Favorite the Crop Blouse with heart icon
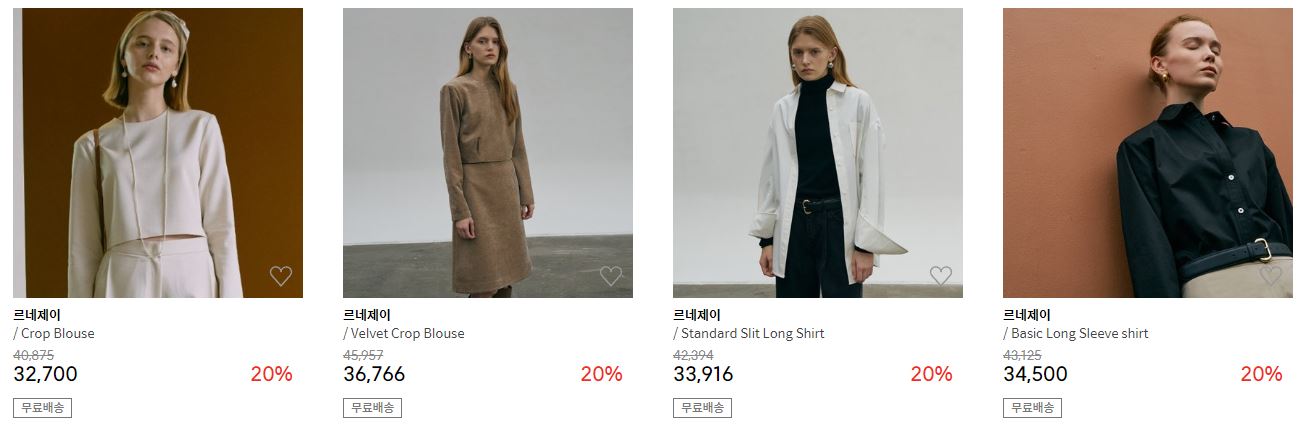 click(281, 276)
